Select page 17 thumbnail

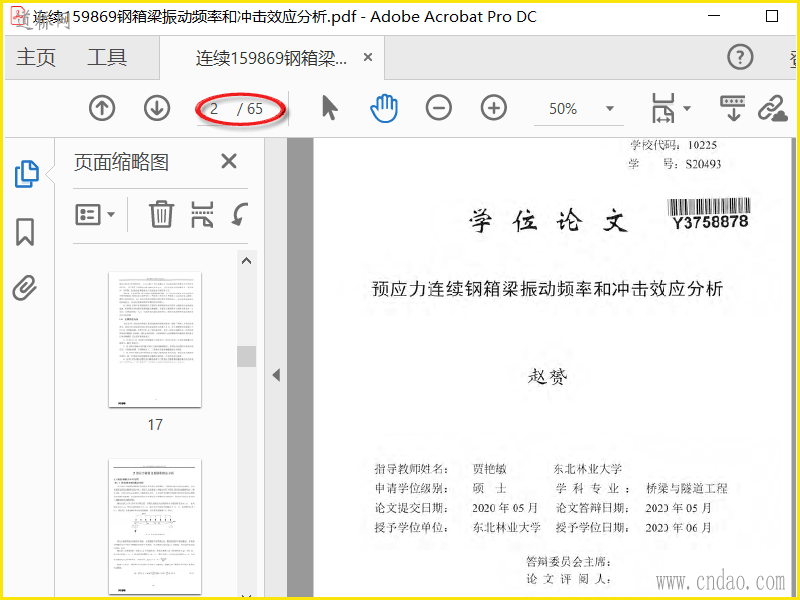click(155, 339)
